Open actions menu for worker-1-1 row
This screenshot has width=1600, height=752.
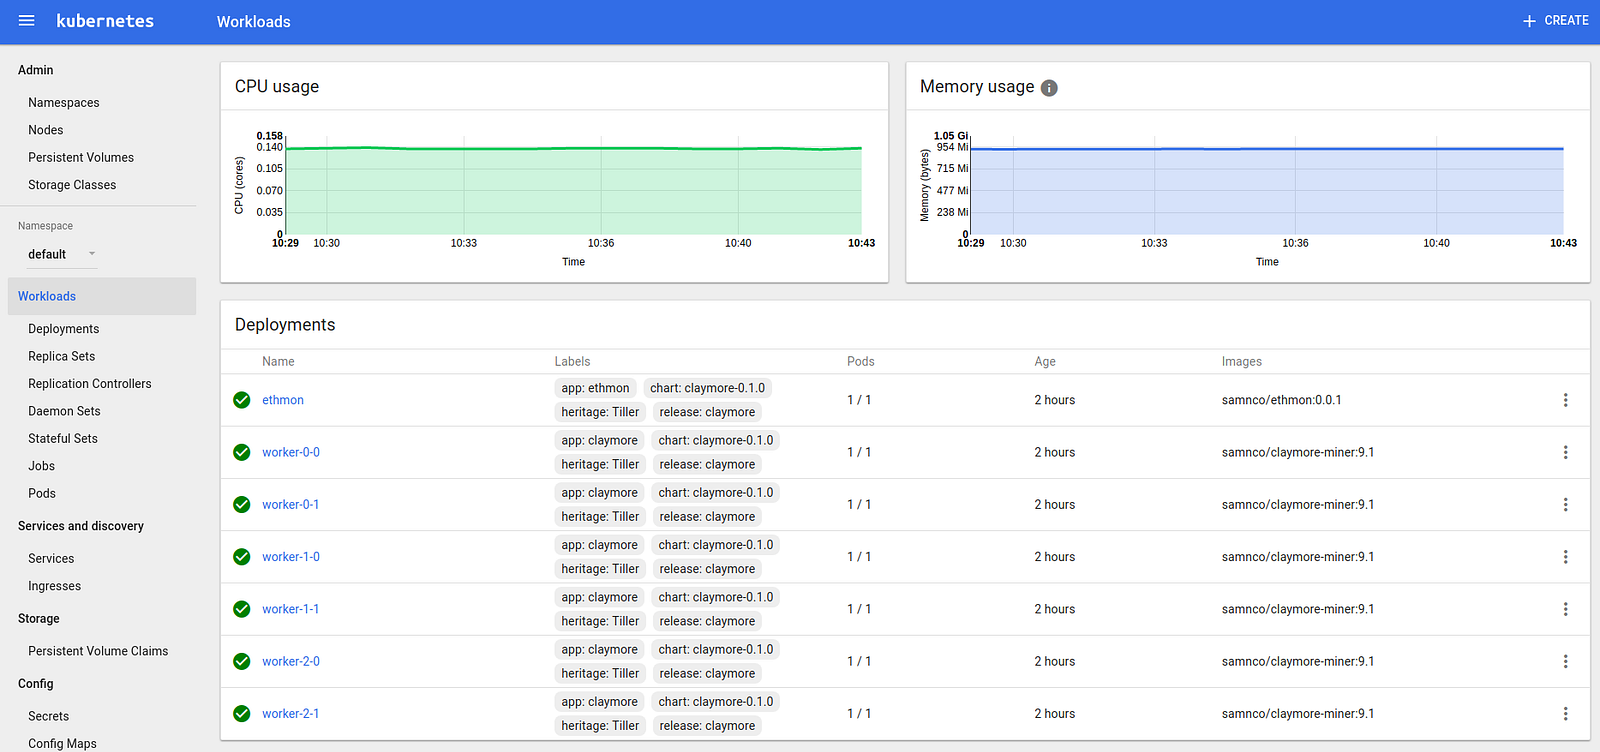click(x=1565, y=609)
